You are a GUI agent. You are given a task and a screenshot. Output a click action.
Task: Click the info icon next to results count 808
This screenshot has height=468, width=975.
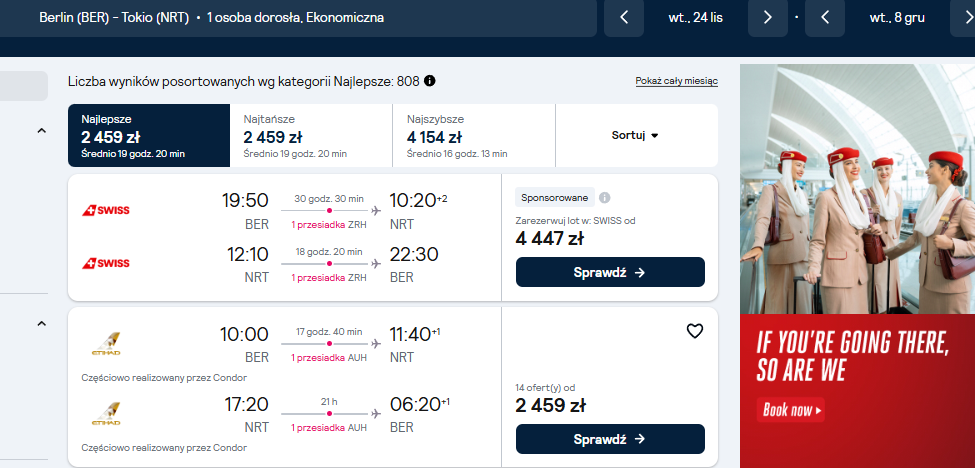click(430, 81)
